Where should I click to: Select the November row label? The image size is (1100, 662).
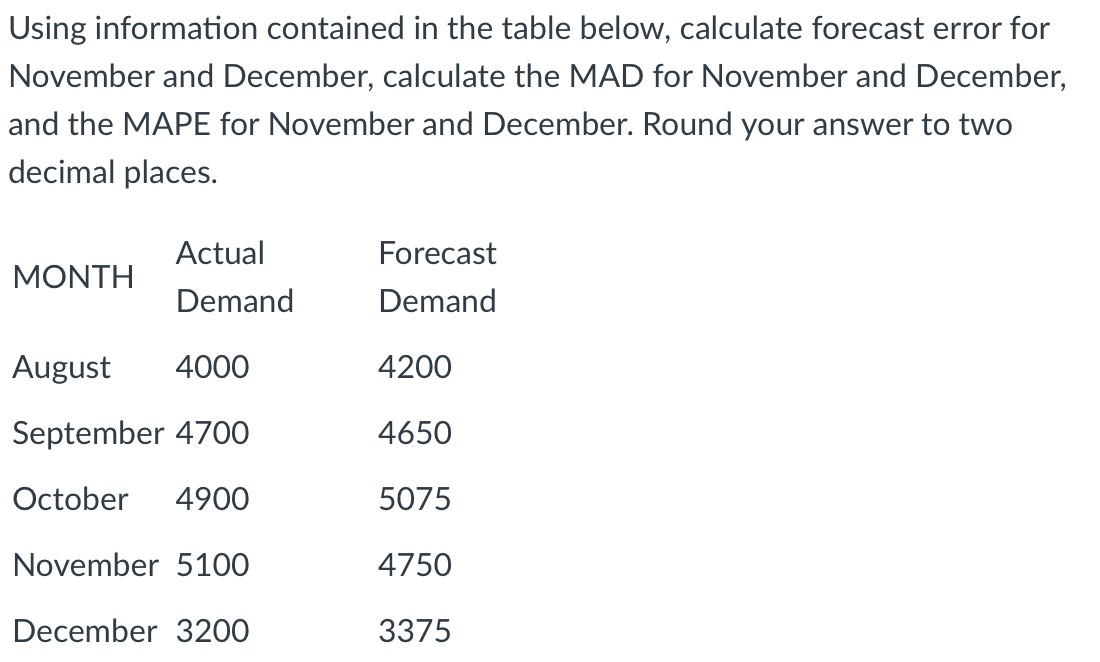(x=86, y=565)
